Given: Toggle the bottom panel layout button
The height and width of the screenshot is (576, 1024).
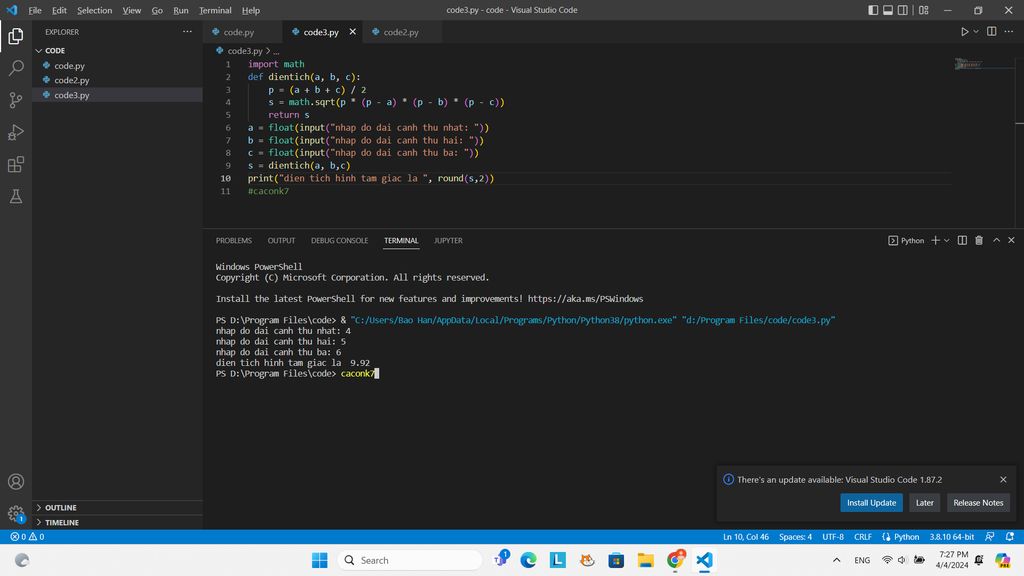Looking at the screenshot, I should coord(888,10).
